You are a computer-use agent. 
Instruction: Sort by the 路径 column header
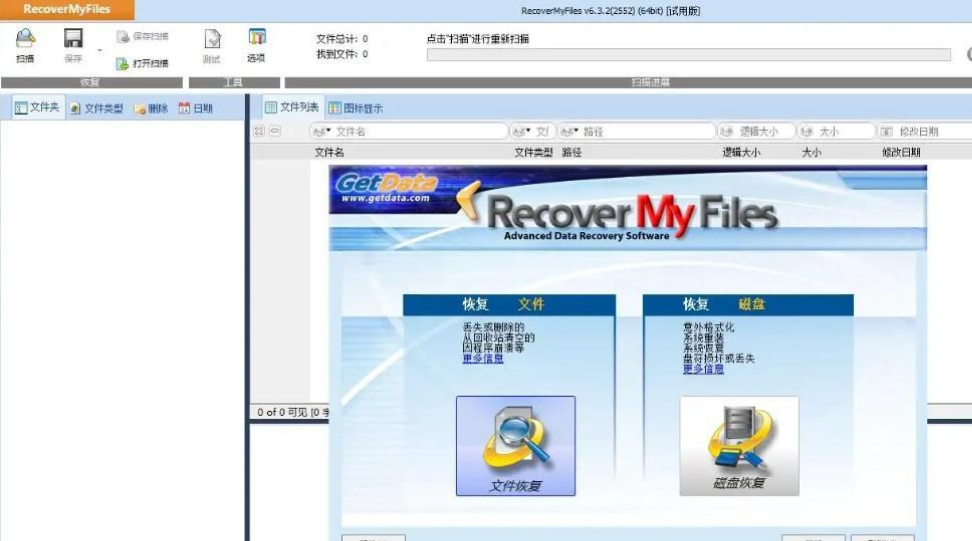(x=572, y=152)
